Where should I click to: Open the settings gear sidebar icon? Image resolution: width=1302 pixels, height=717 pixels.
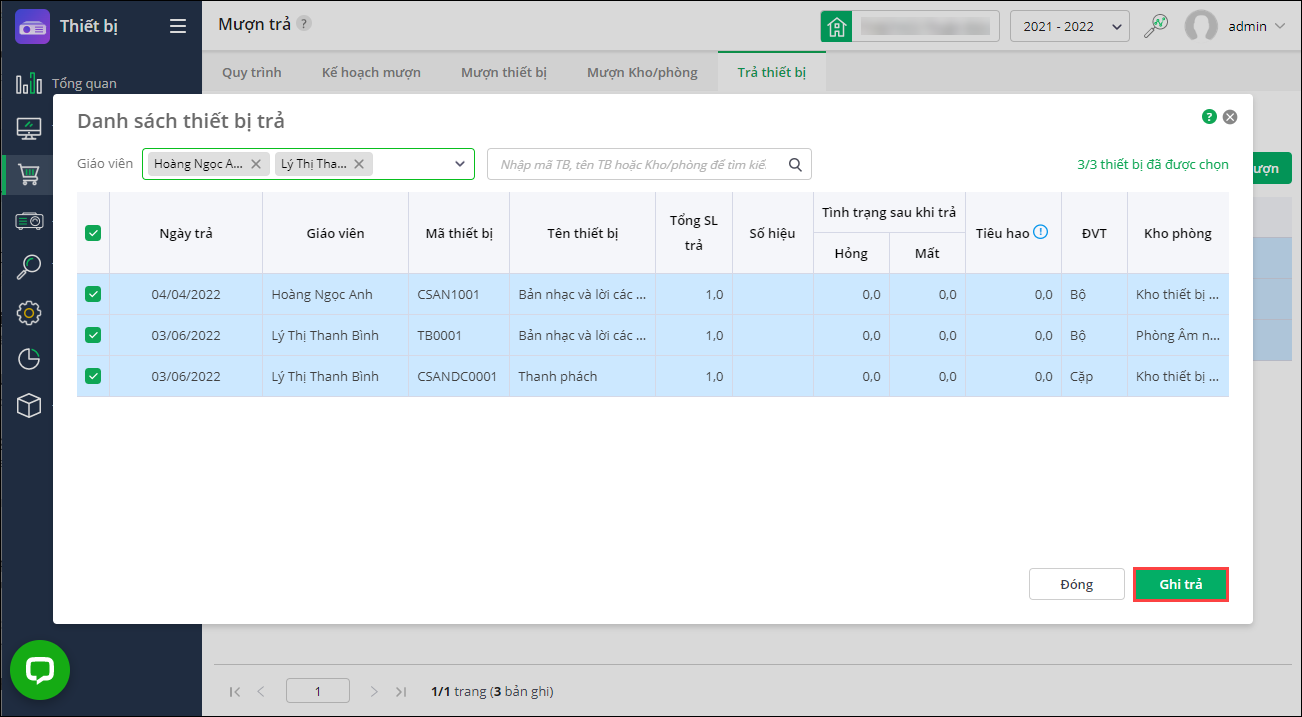[x=29, y=312]
